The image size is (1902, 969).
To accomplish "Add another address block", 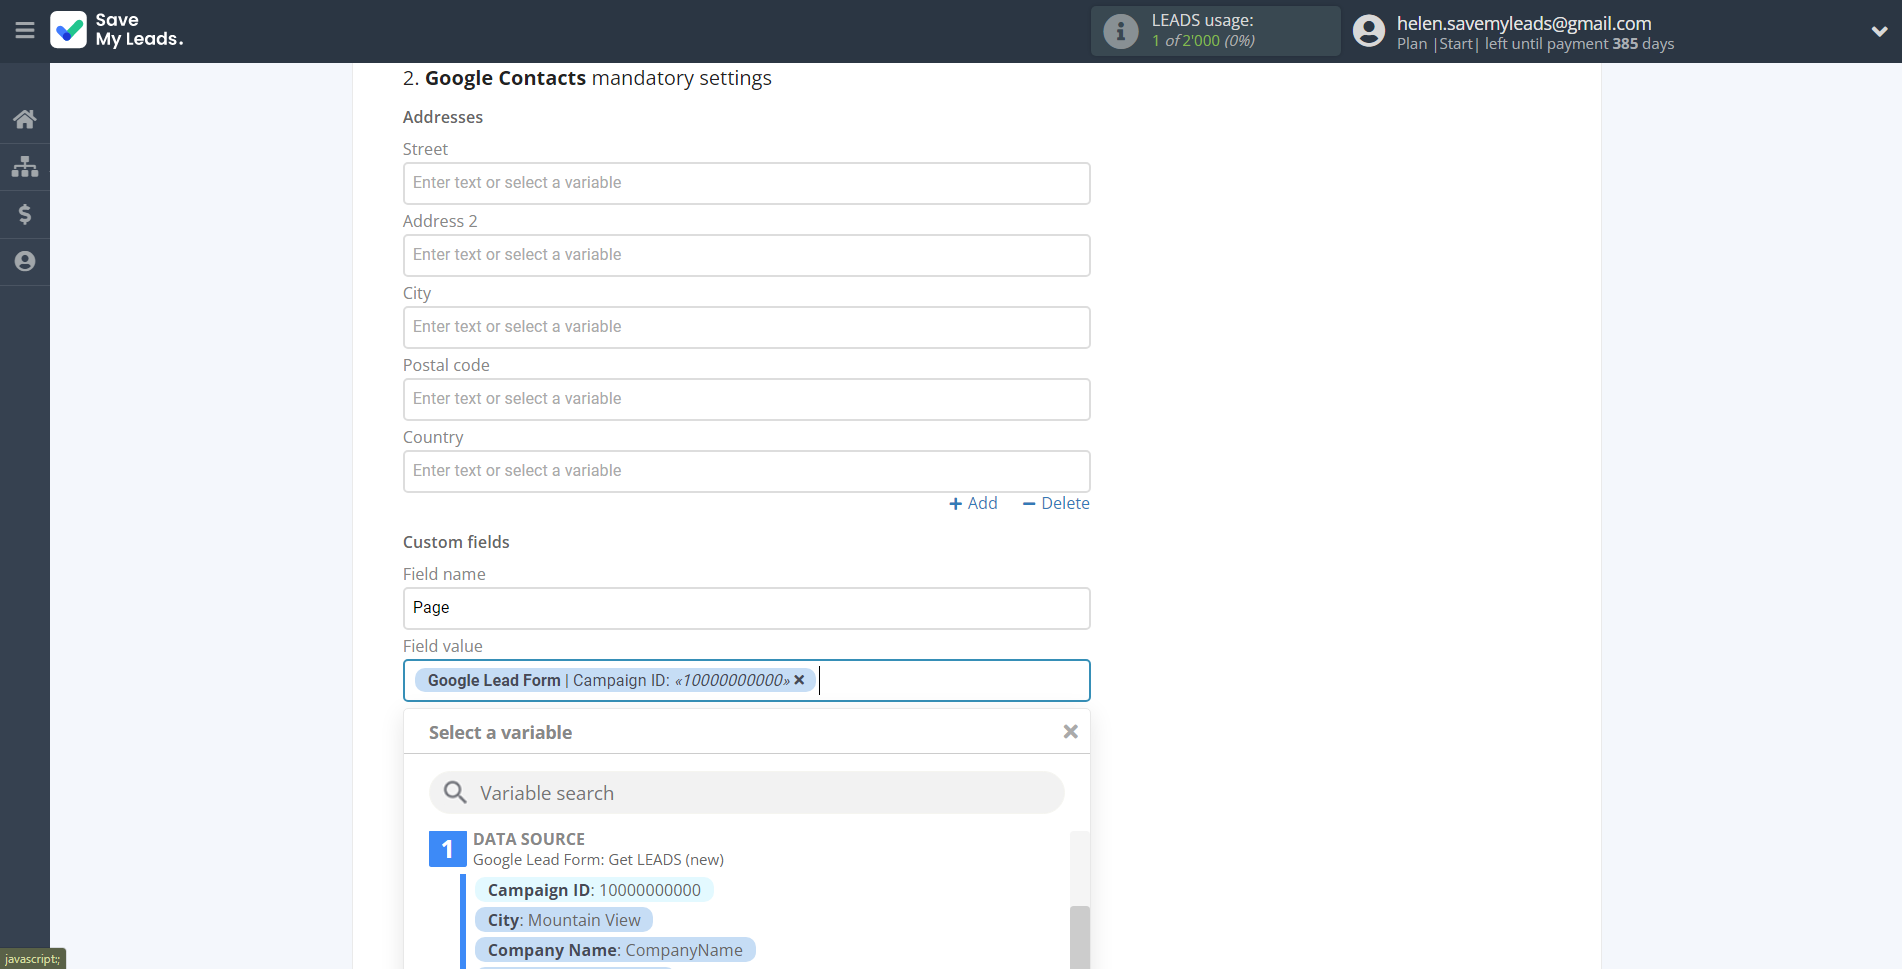I will [x=973, y=503].
